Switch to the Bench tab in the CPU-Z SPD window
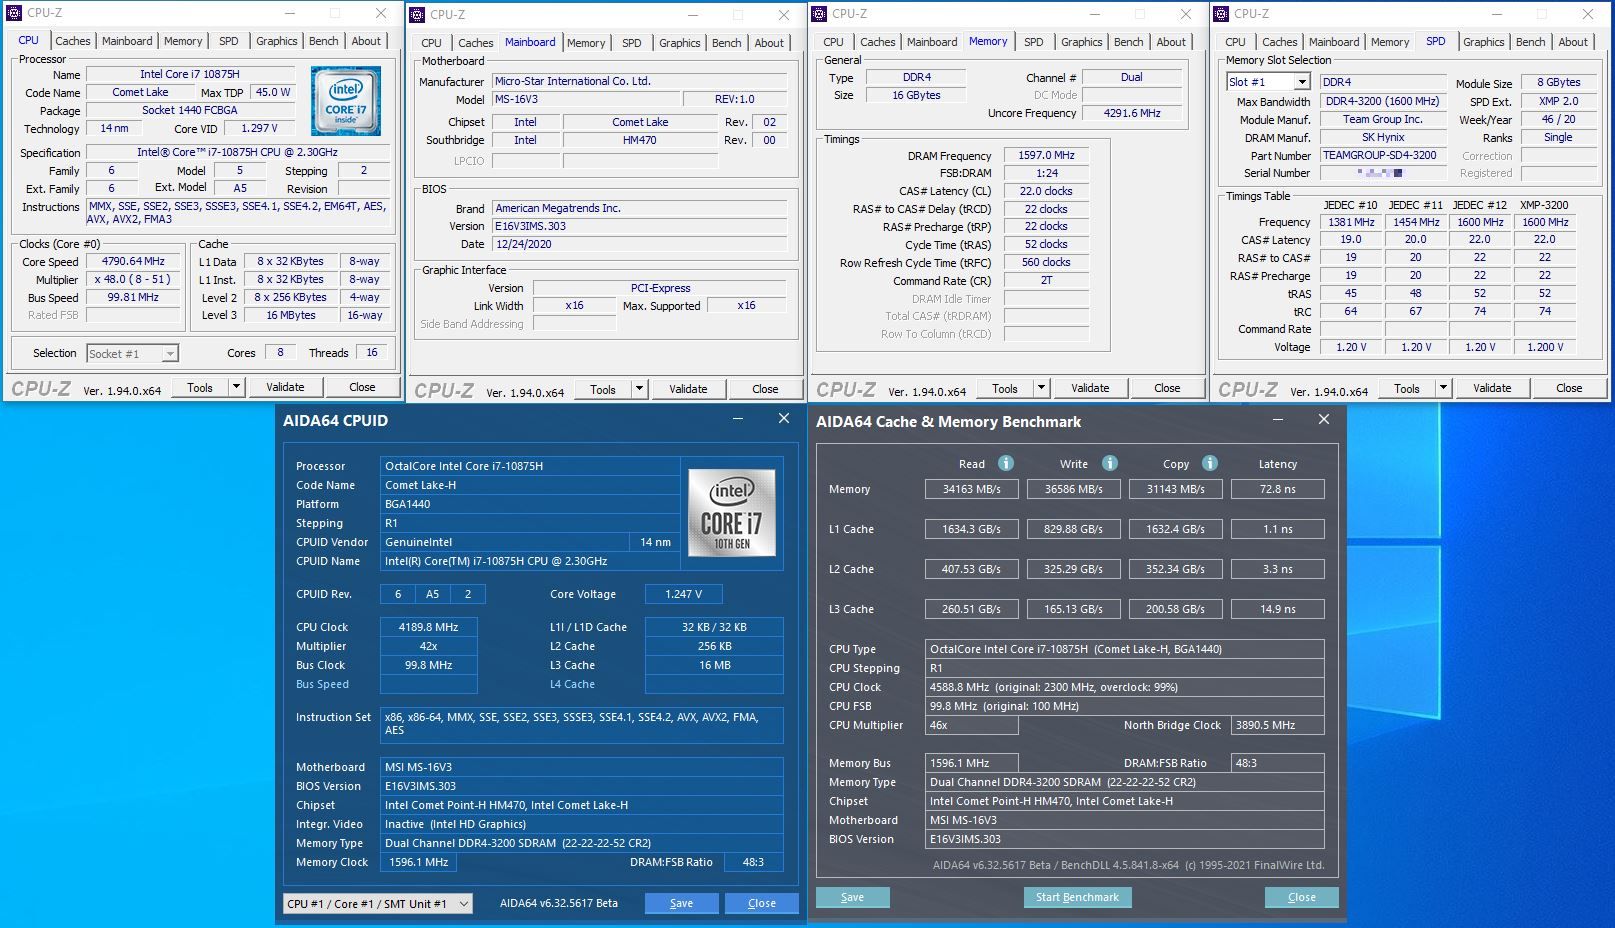This screenshot has width=1615, height=928. click(1530, 42)
